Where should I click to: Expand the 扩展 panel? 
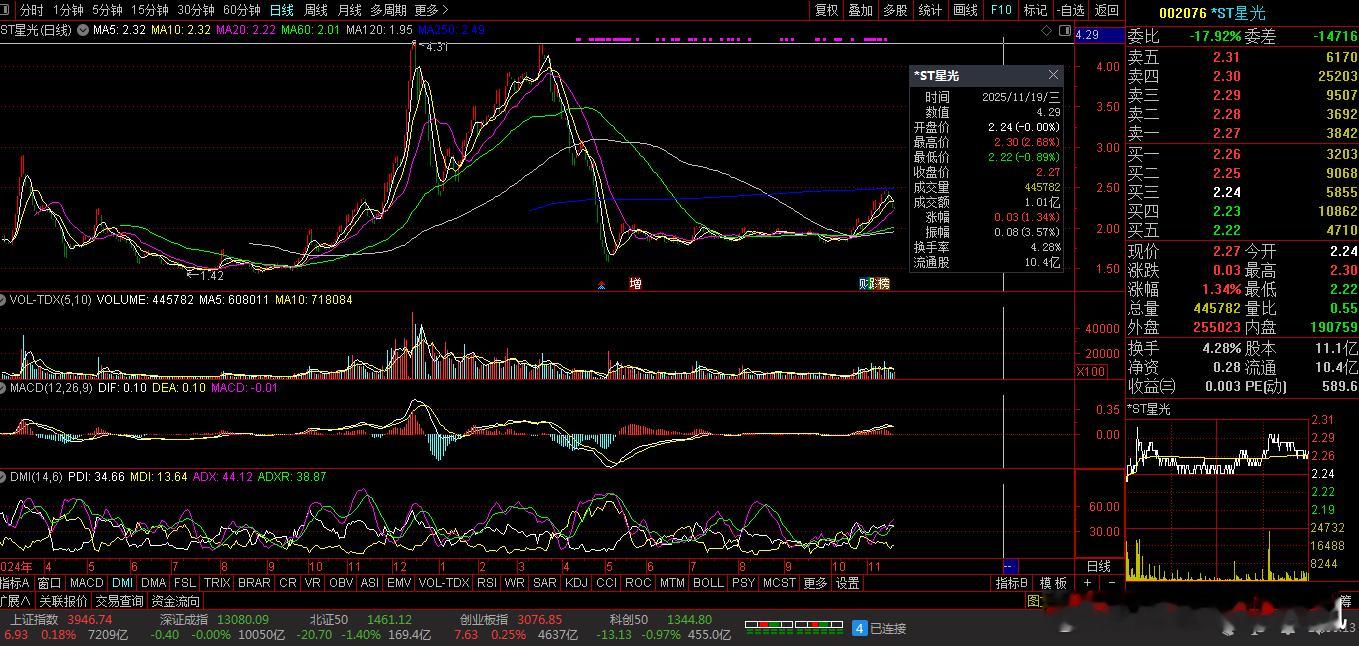[15, 601]
